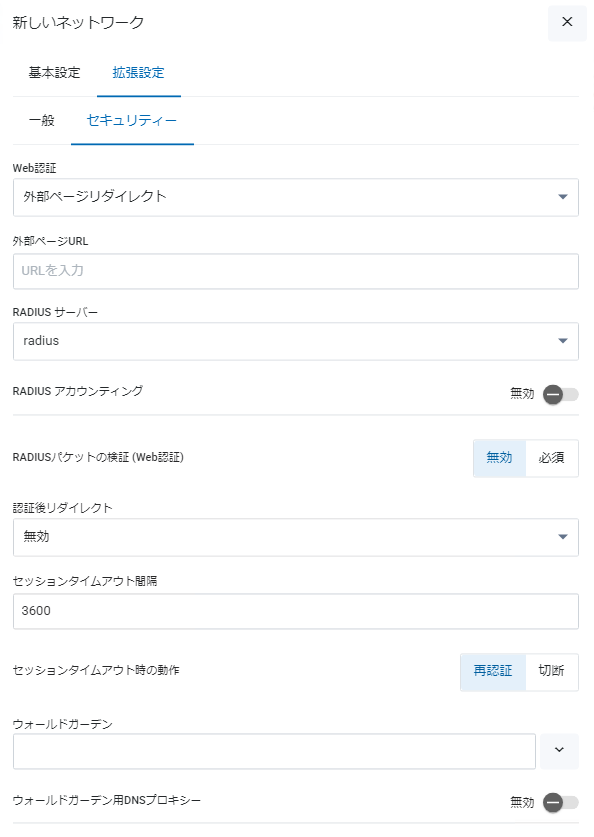594x837 pixels.
Task: Open the Web認証 dropdown arrow
Action: [x=563, y=197]
